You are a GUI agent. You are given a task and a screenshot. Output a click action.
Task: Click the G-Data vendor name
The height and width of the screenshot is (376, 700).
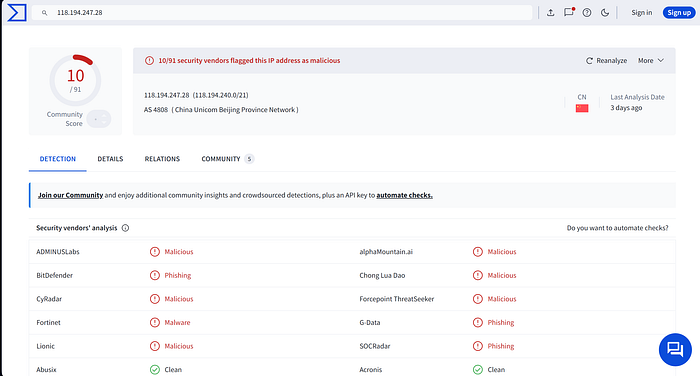[370, 322]
